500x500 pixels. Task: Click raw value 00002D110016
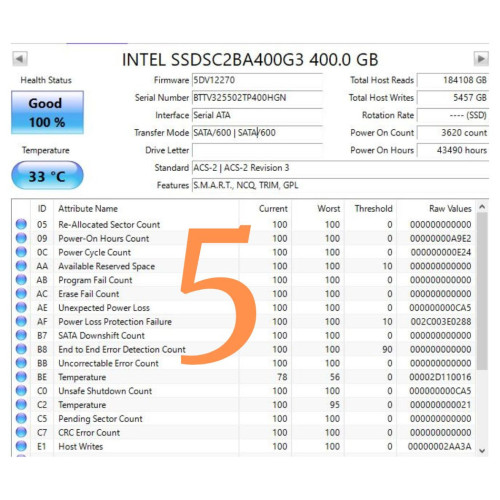(440, 377)
